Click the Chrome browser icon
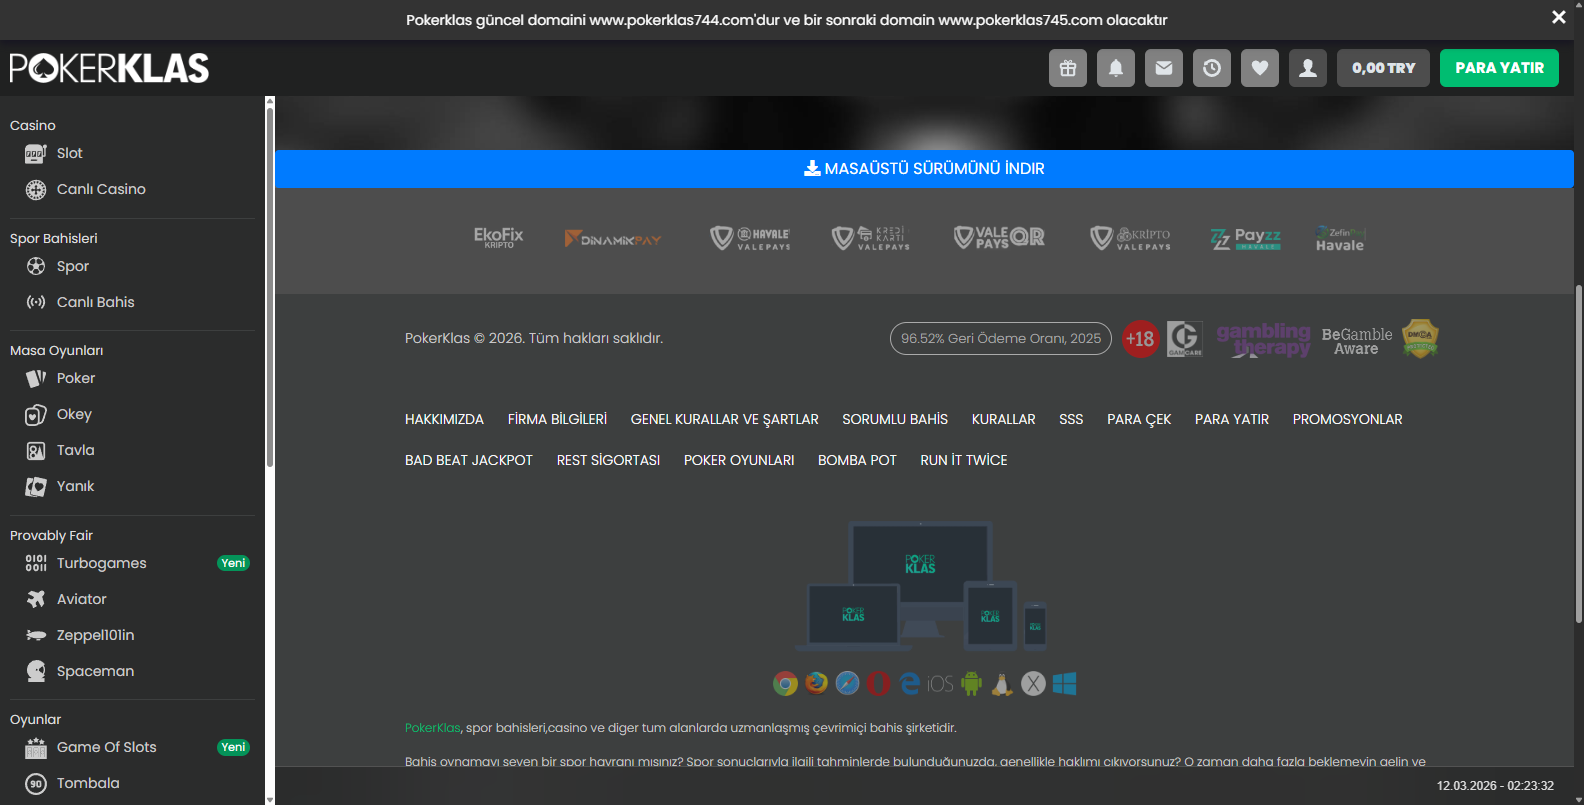The width and height of the screenshot is (1584, 805). [785, 683]
